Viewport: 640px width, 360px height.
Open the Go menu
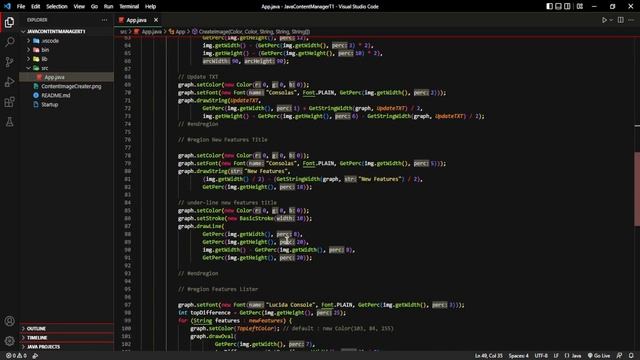[x=94, y=7]
